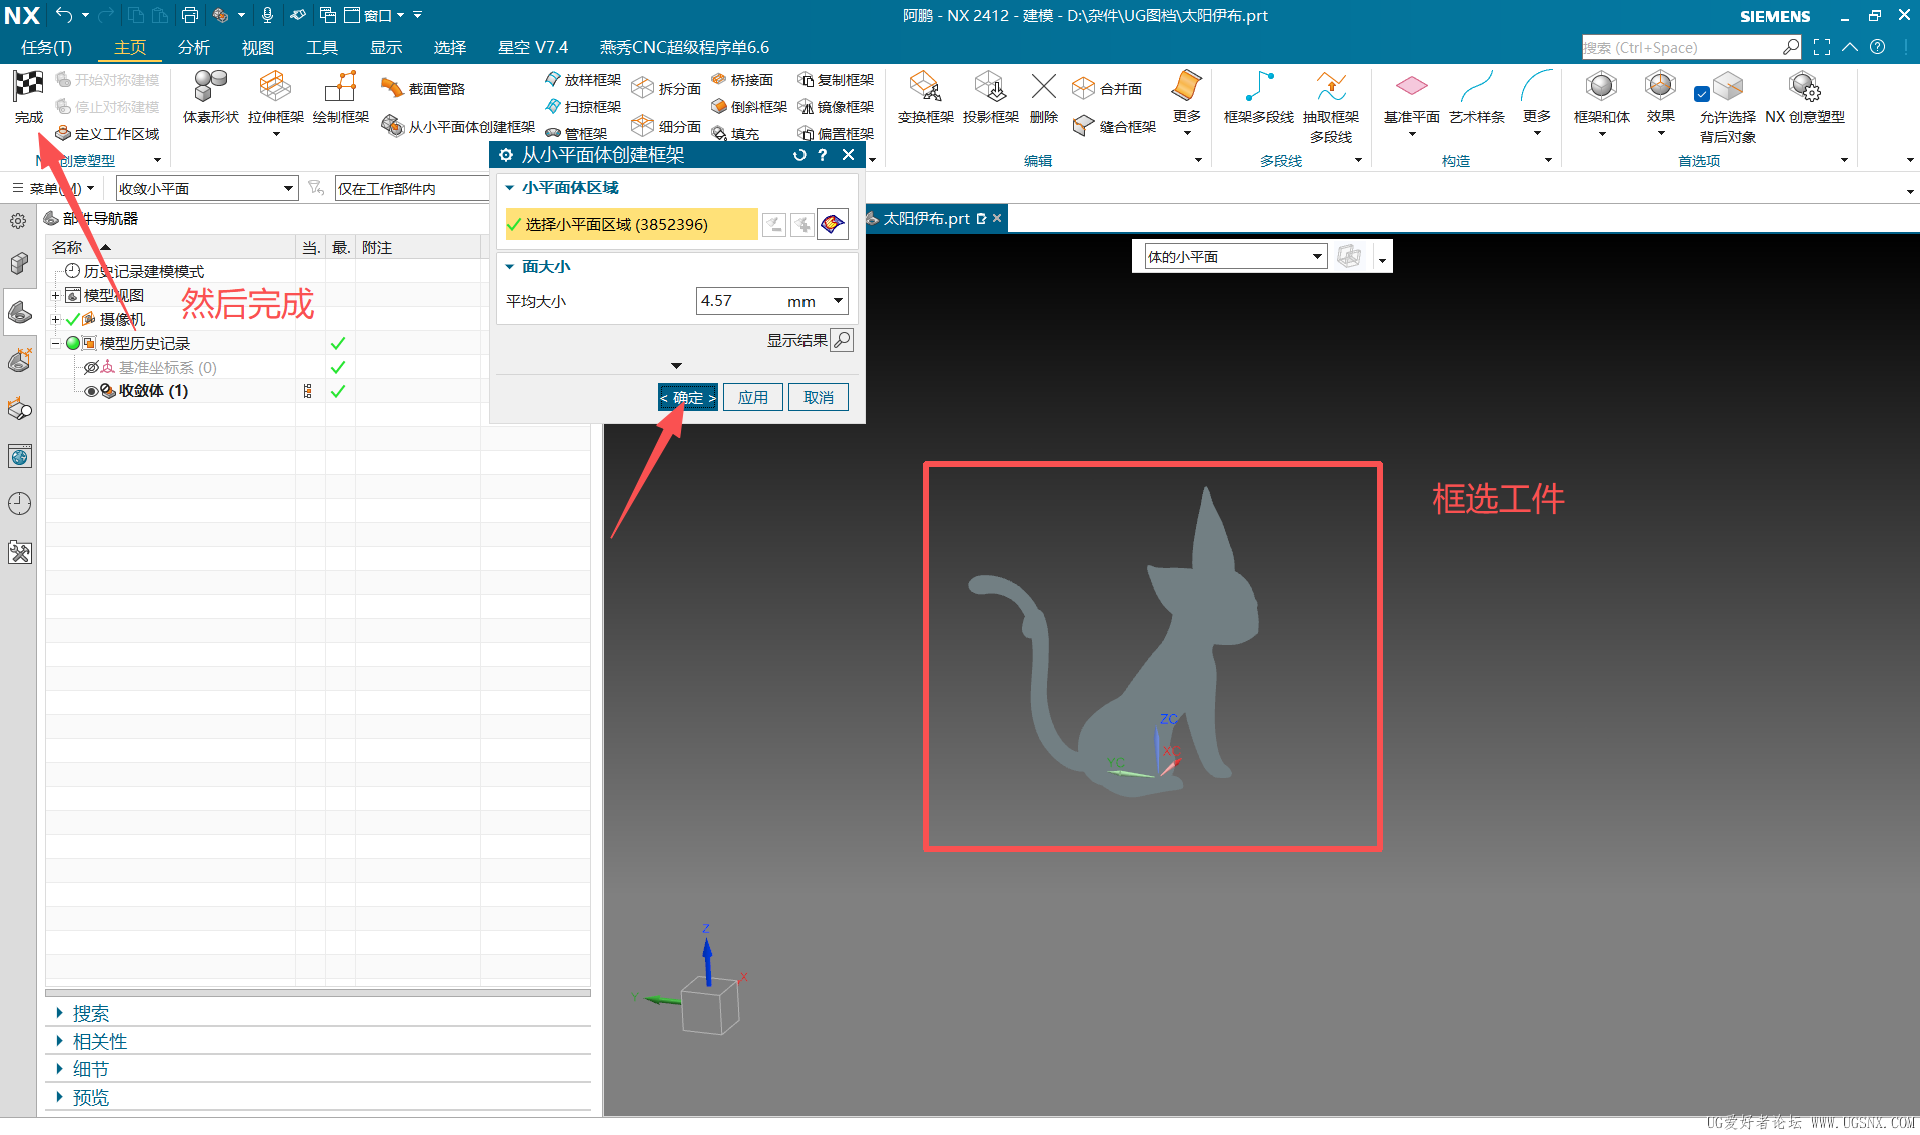Toggle visibility of 收敛体 (1)
The height and width of the screenshot is (1135, 1920).
coord(91,391)
